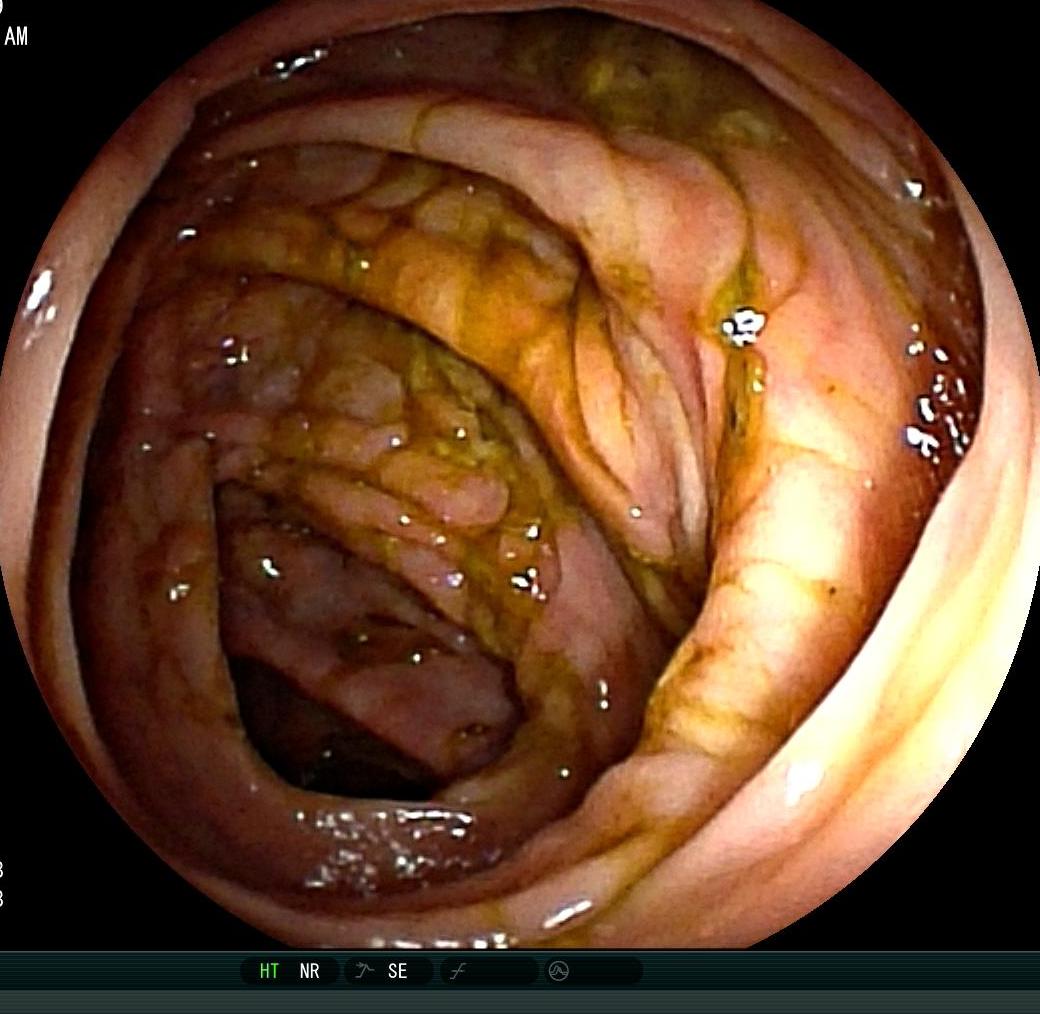Click the green HT indicator

click(x=269, y=971)
